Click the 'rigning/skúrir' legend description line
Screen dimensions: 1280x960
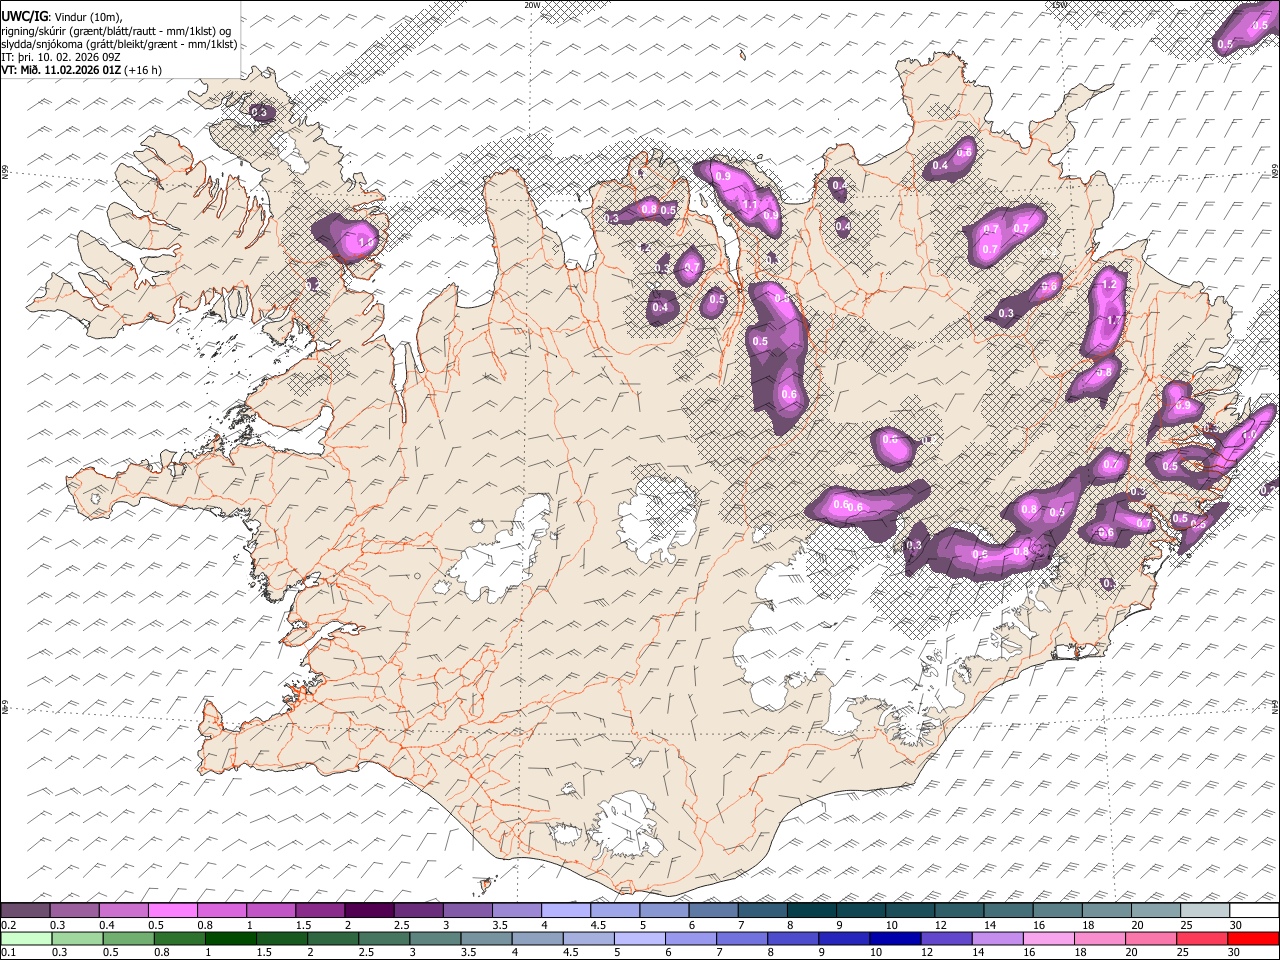click(116, 31)
